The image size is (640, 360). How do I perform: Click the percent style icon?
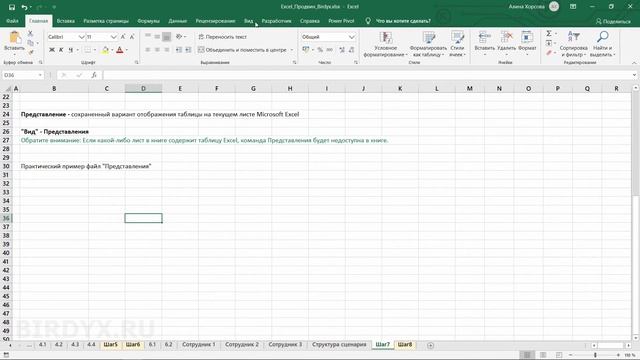coord(320,50)
